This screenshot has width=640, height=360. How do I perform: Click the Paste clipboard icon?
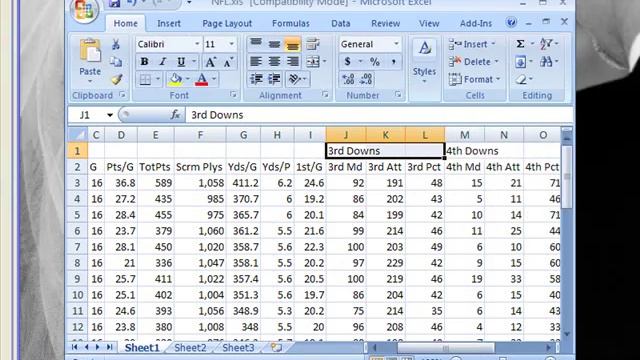[x=90, y=51]
